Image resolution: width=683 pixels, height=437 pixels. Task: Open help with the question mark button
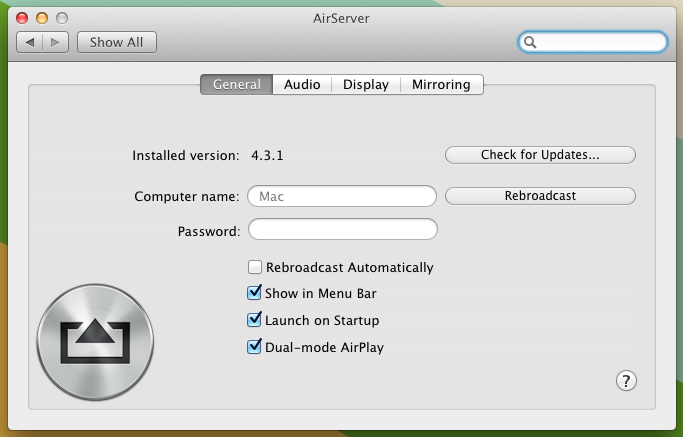coord(626,381)
